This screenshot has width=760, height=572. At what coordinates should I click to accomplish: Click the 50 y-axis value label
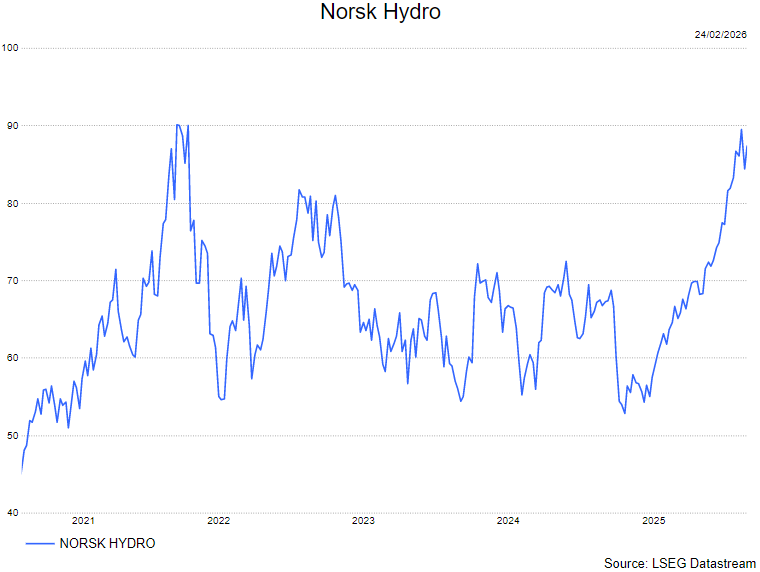click(10, 436)
